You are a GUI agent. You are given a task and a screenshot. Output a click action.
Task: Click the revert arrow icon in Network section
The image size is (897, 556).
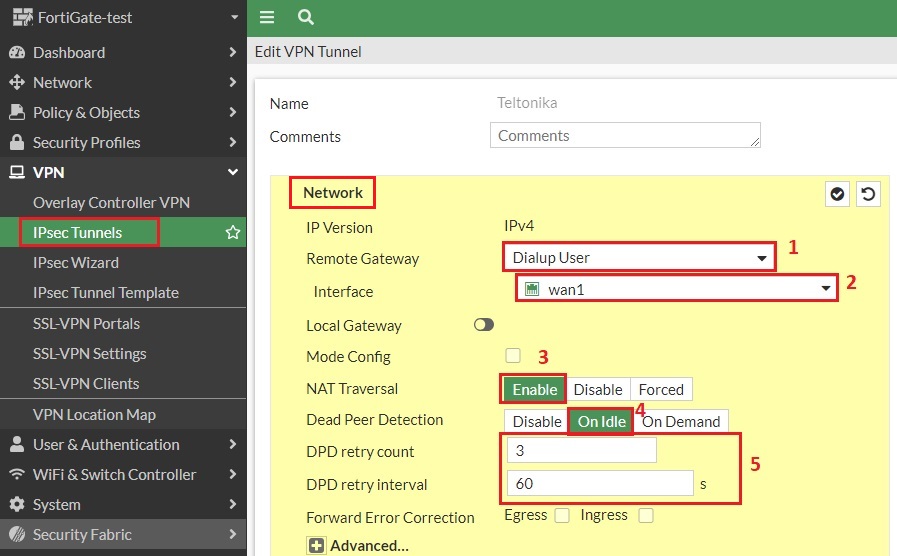[868, 194]
